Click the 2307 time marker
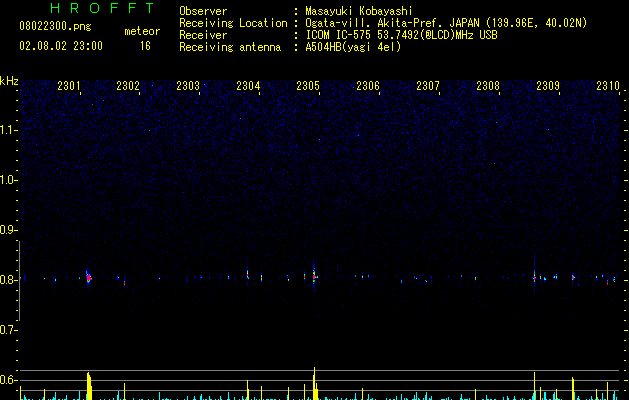 (428, 86)
